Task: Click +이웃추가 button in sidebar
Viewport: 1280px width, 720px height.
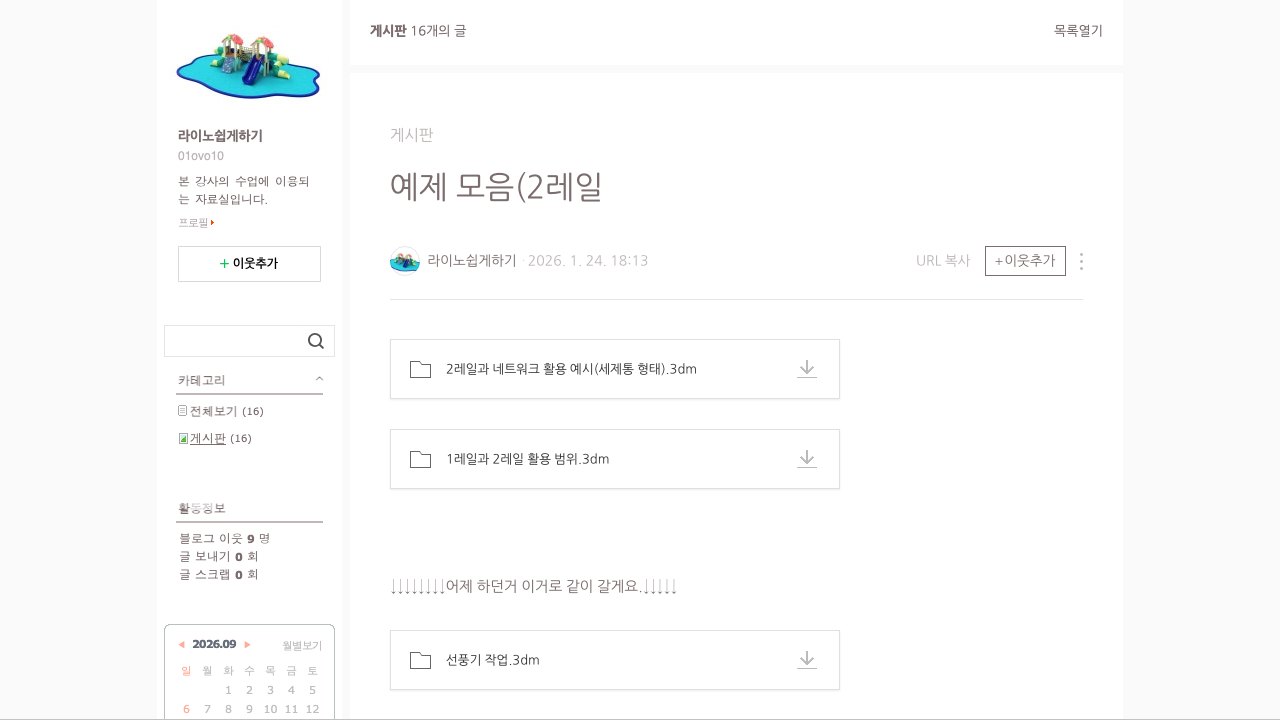Action: [249, 264]
